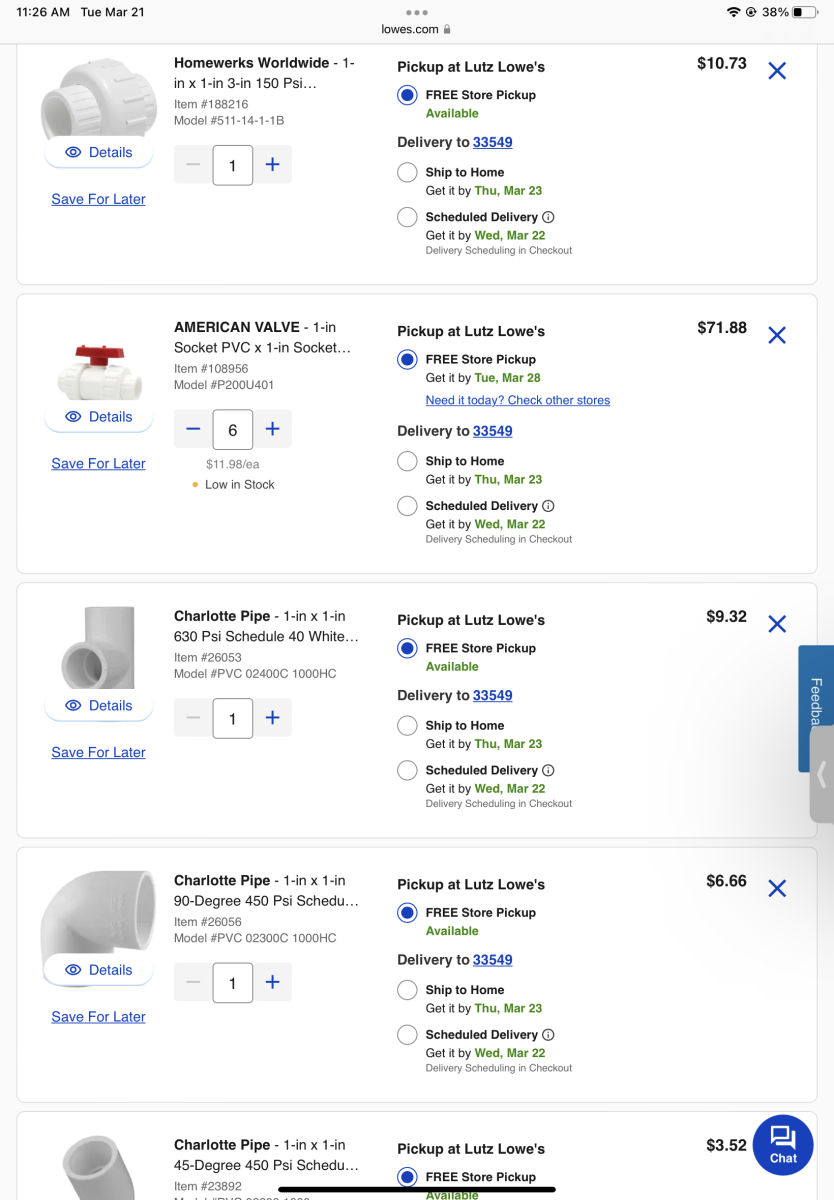Select Ship to Home for Homewerks item

click(407, 172)
